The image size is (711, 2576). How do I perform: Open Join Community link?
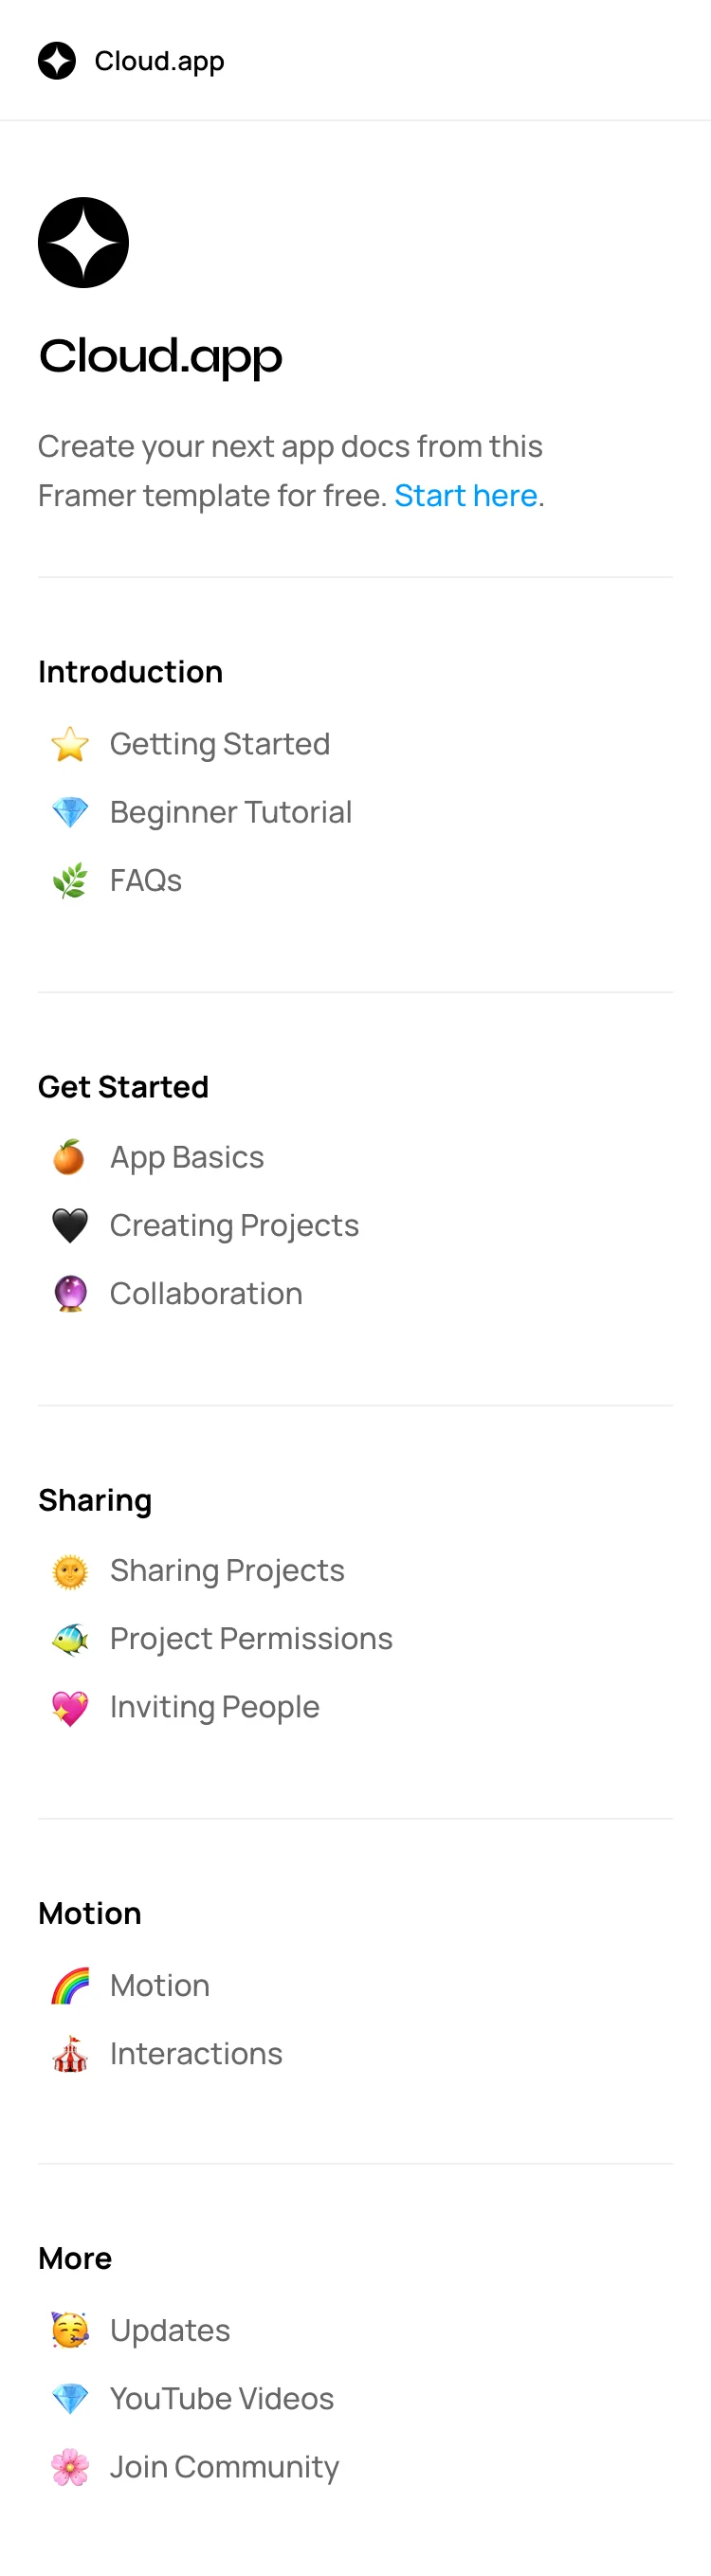point(225,2466)
